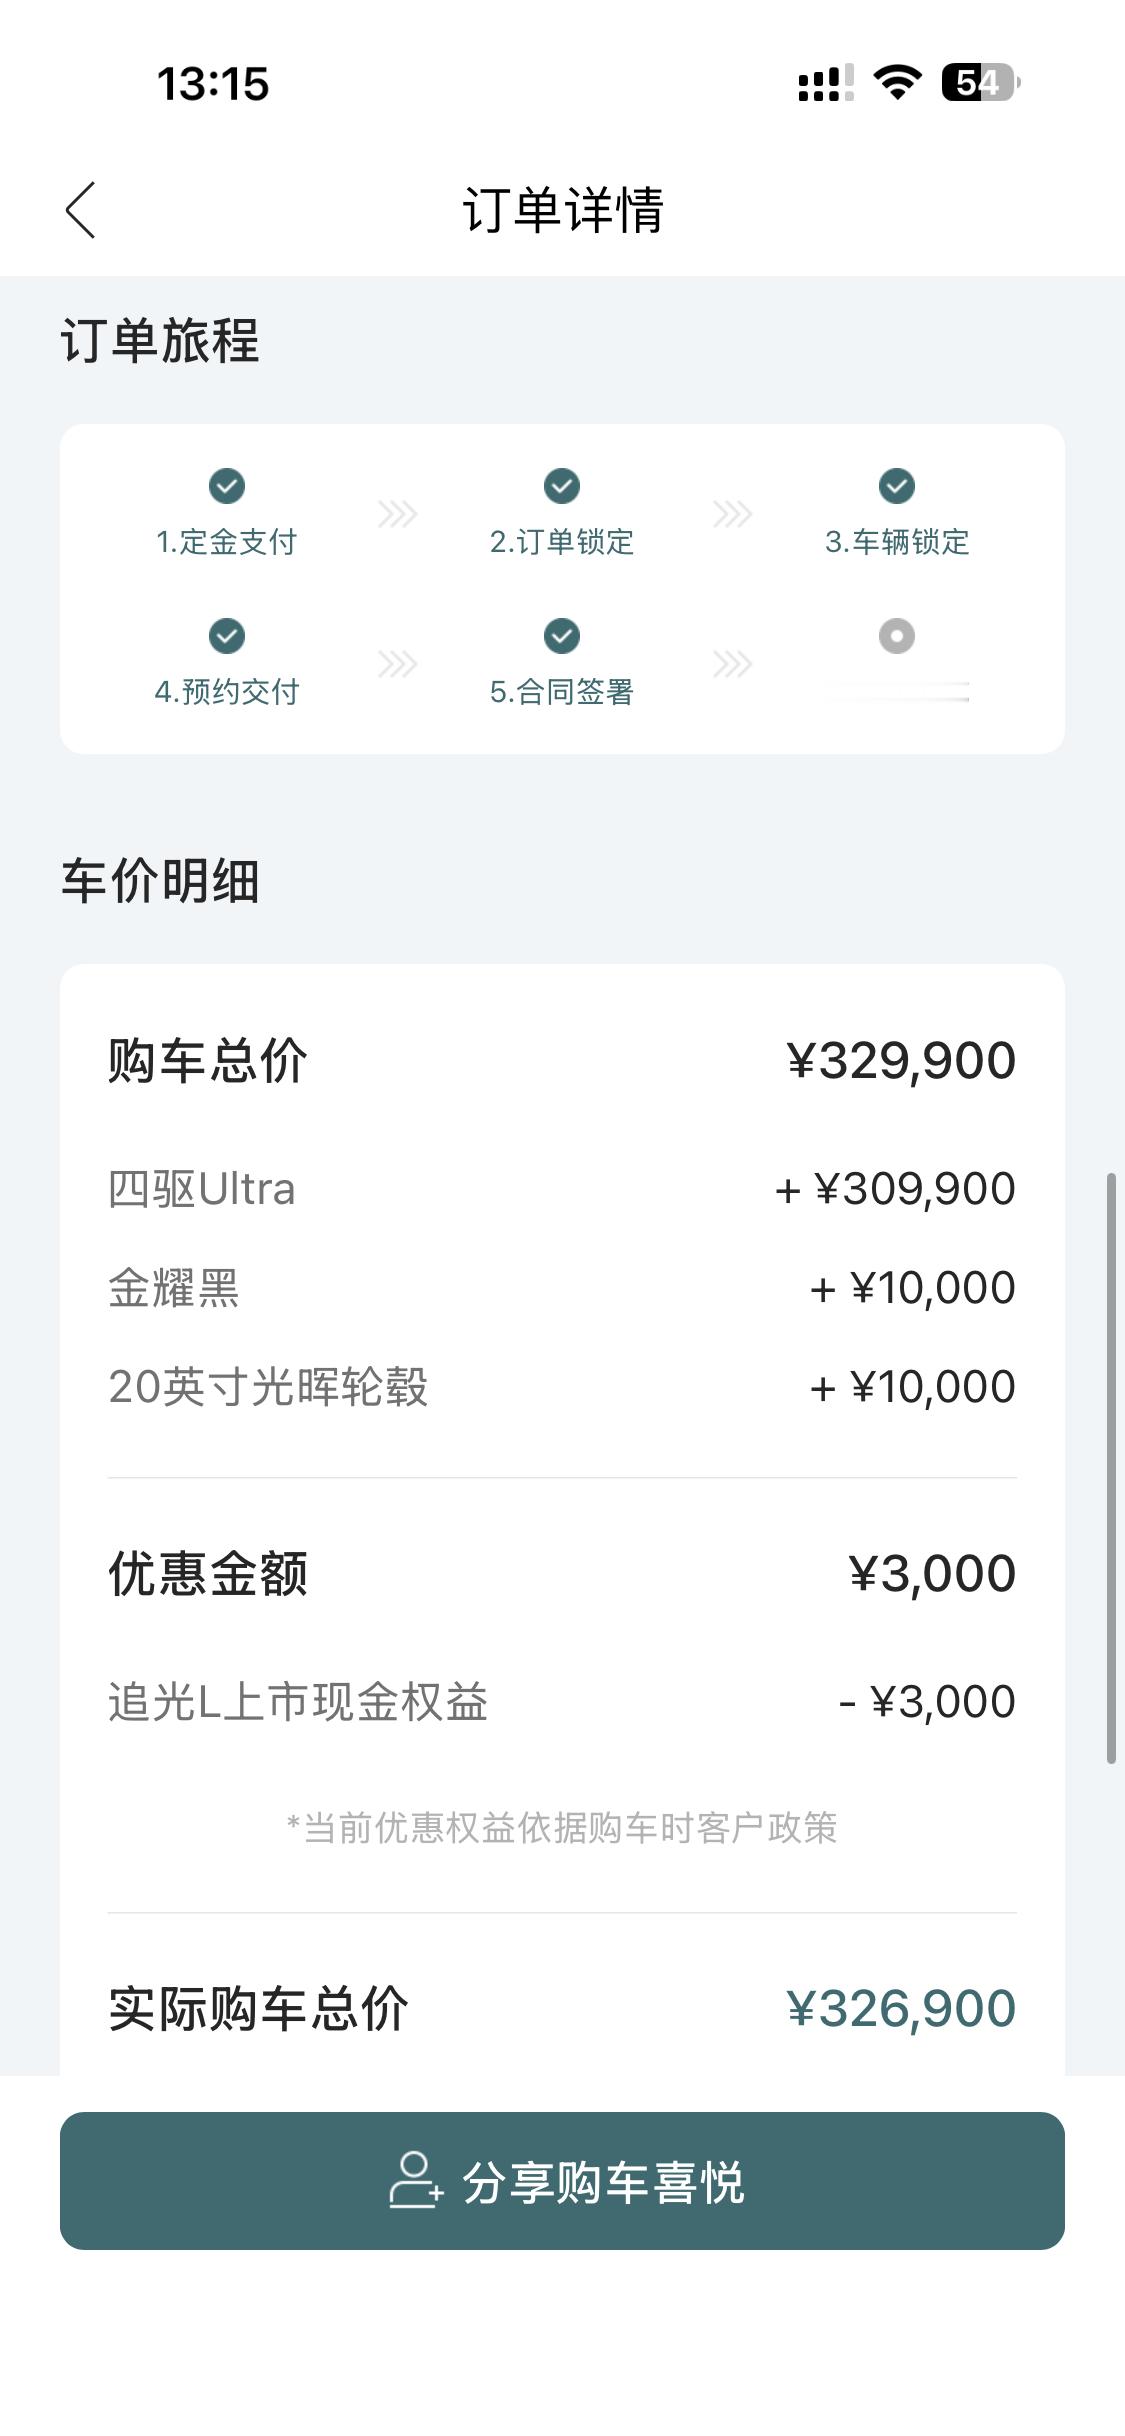Tap the 购车总价 ¥329,900 row
The height and width of the screenshot is (2436, 1125).
562,1060
